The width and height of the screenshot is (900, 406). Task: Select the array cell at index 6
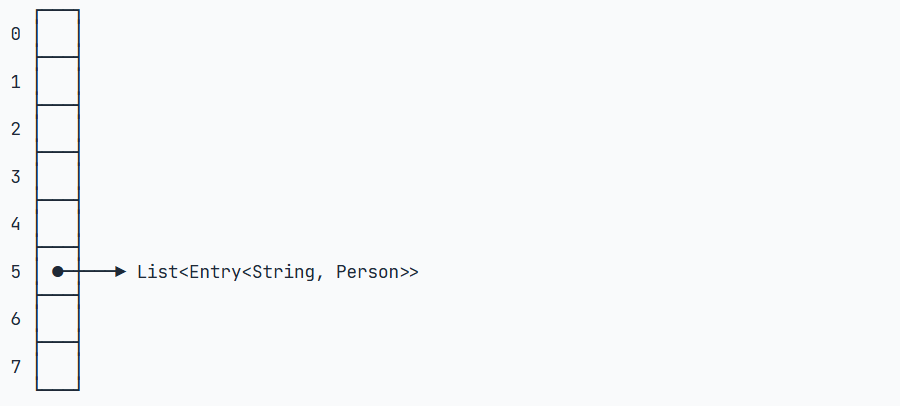click(x=58, y=318)
